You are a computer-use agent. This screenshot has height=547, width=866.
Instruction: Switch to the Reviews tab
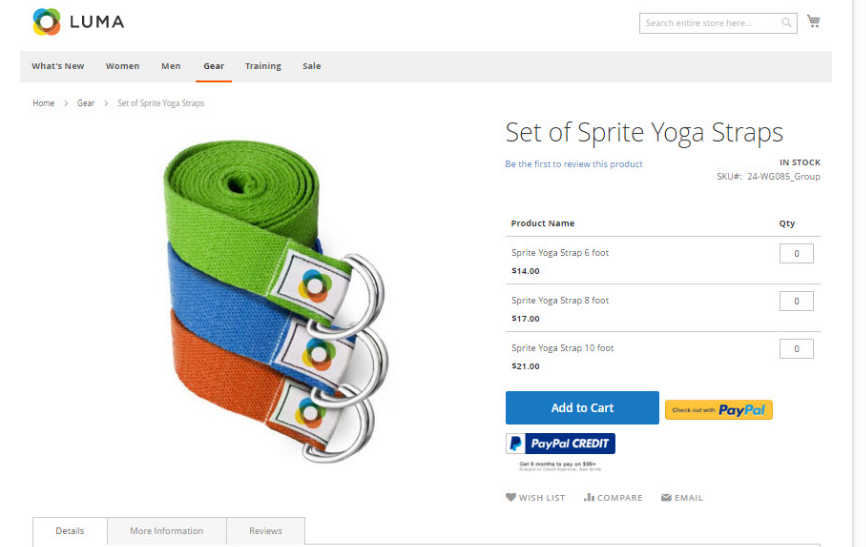coord(266,531)
